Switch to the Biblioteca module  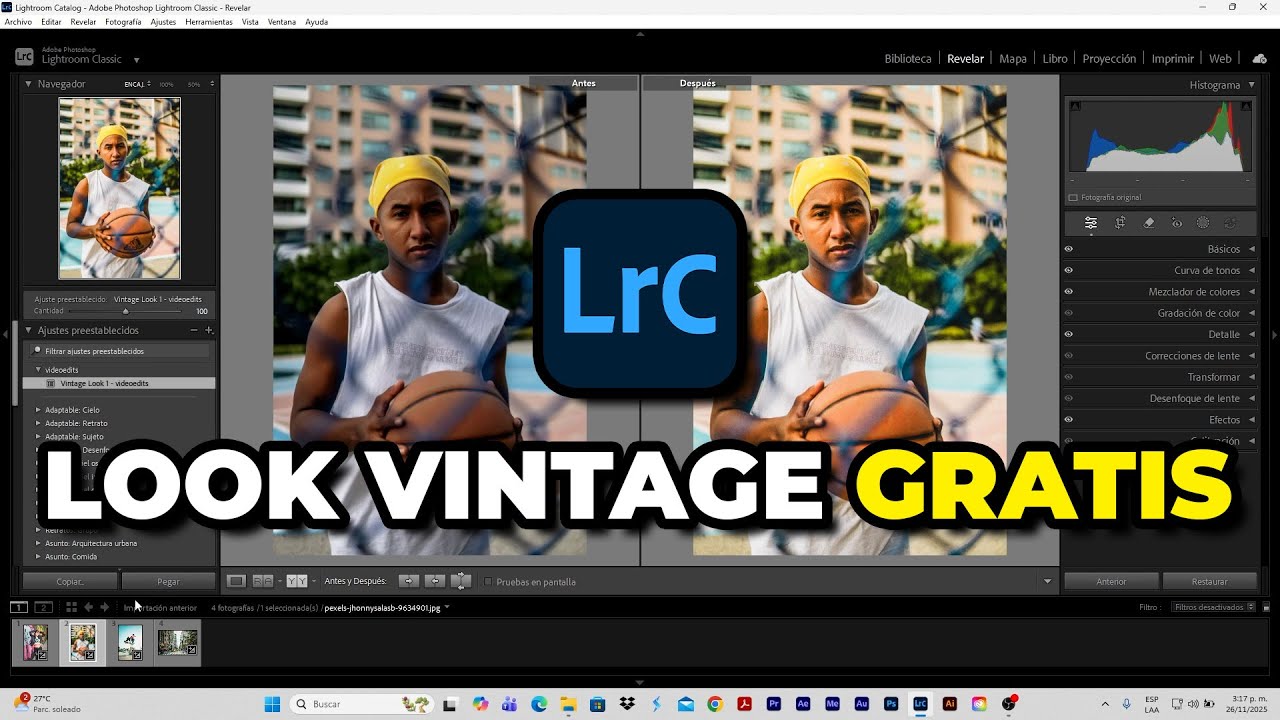coord(908,59)
